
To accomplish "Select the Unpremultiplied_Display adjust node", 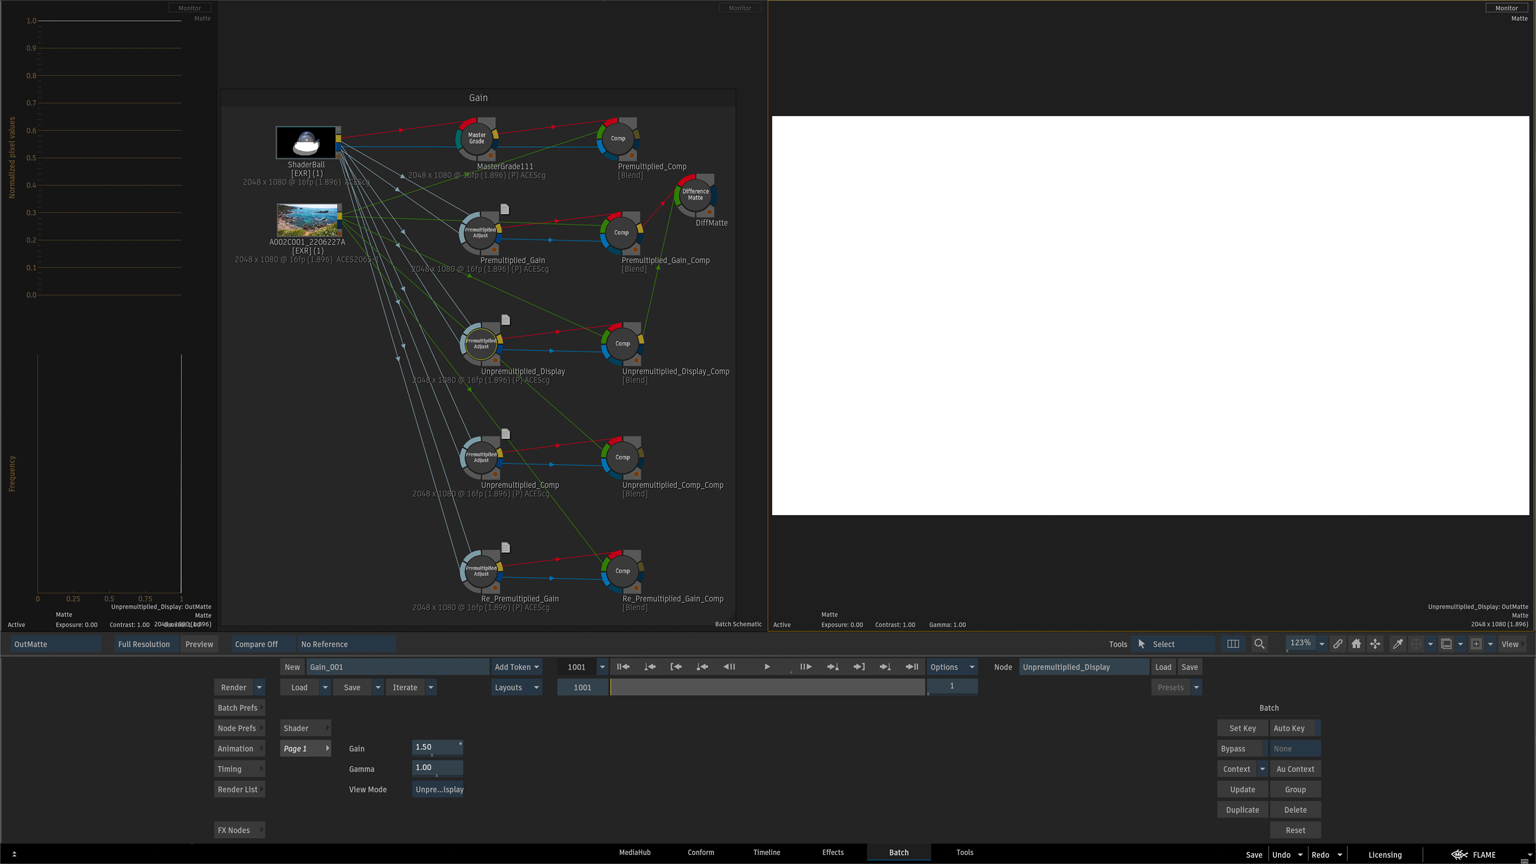I will pos(481,343).
